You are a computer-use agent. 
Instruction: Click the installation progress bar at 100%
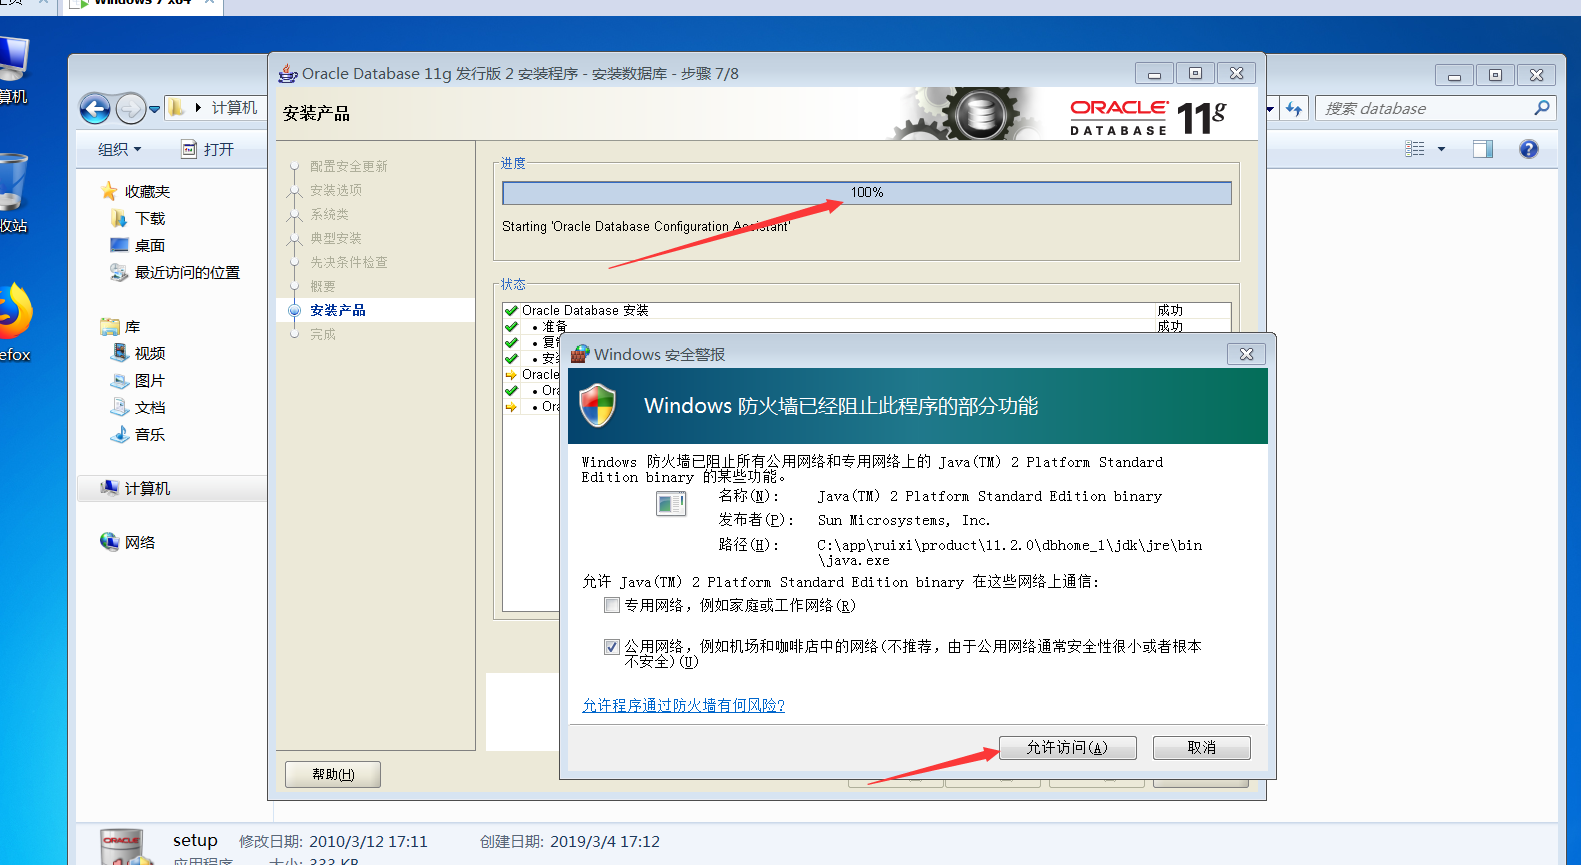coord(867,193)
